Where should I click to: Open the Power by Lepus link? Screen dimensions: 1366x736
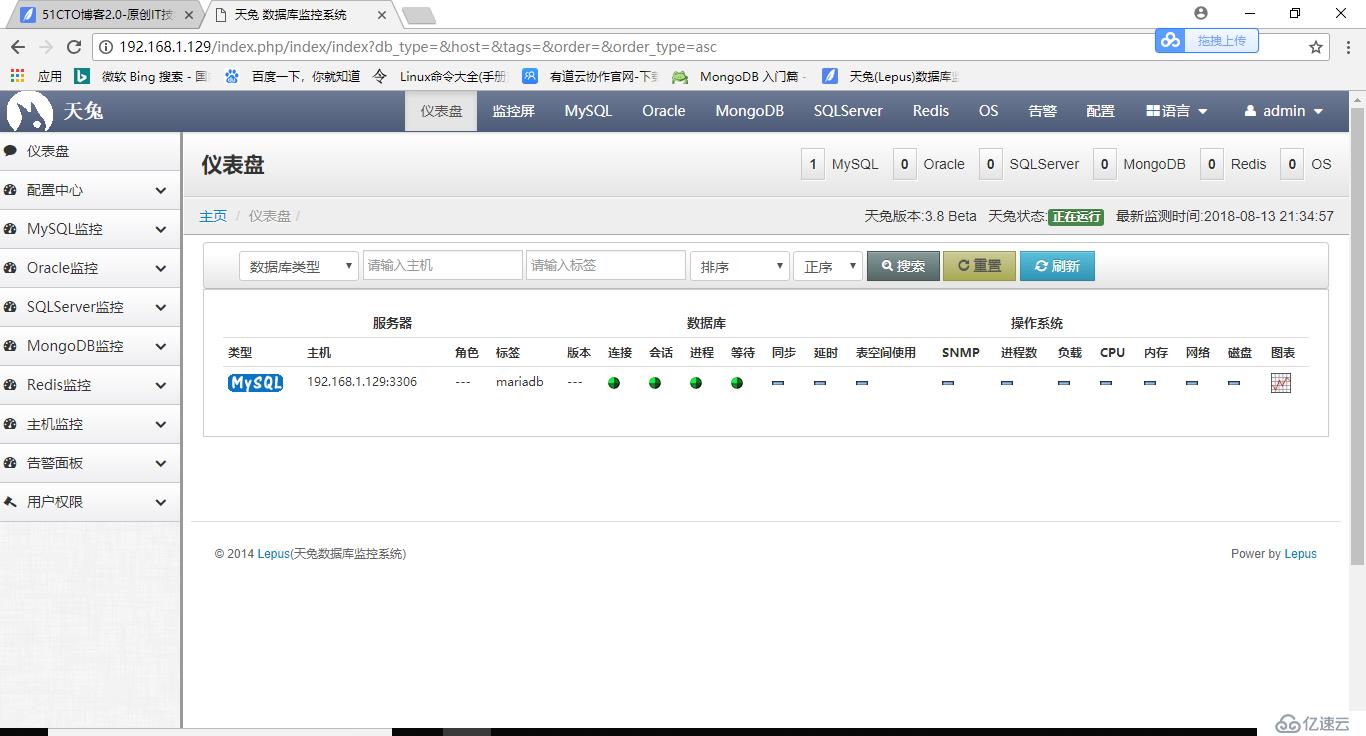click(1301, 554)
